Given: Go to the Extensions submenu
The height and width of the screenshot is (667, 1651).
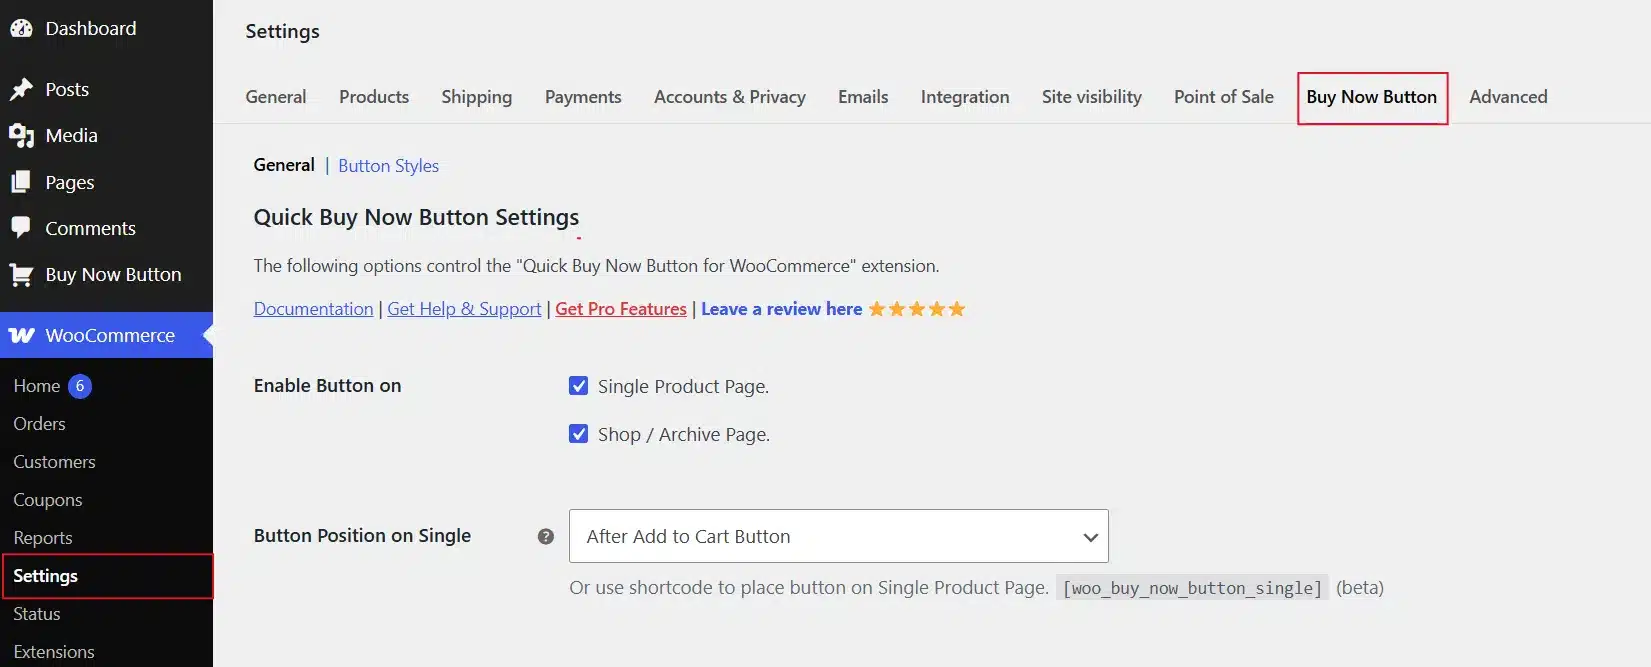Looking at the screenshot, I should [53, 652].
